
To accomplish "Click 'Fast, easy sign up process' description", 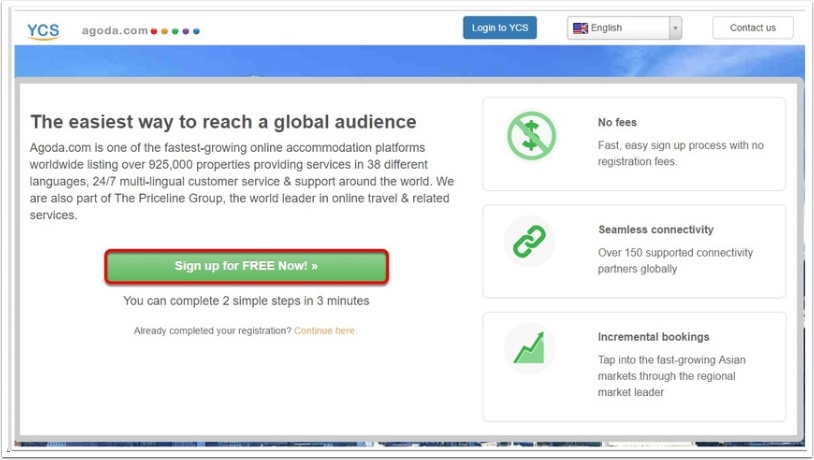I will pyautogui.click(x=681, y=153).
